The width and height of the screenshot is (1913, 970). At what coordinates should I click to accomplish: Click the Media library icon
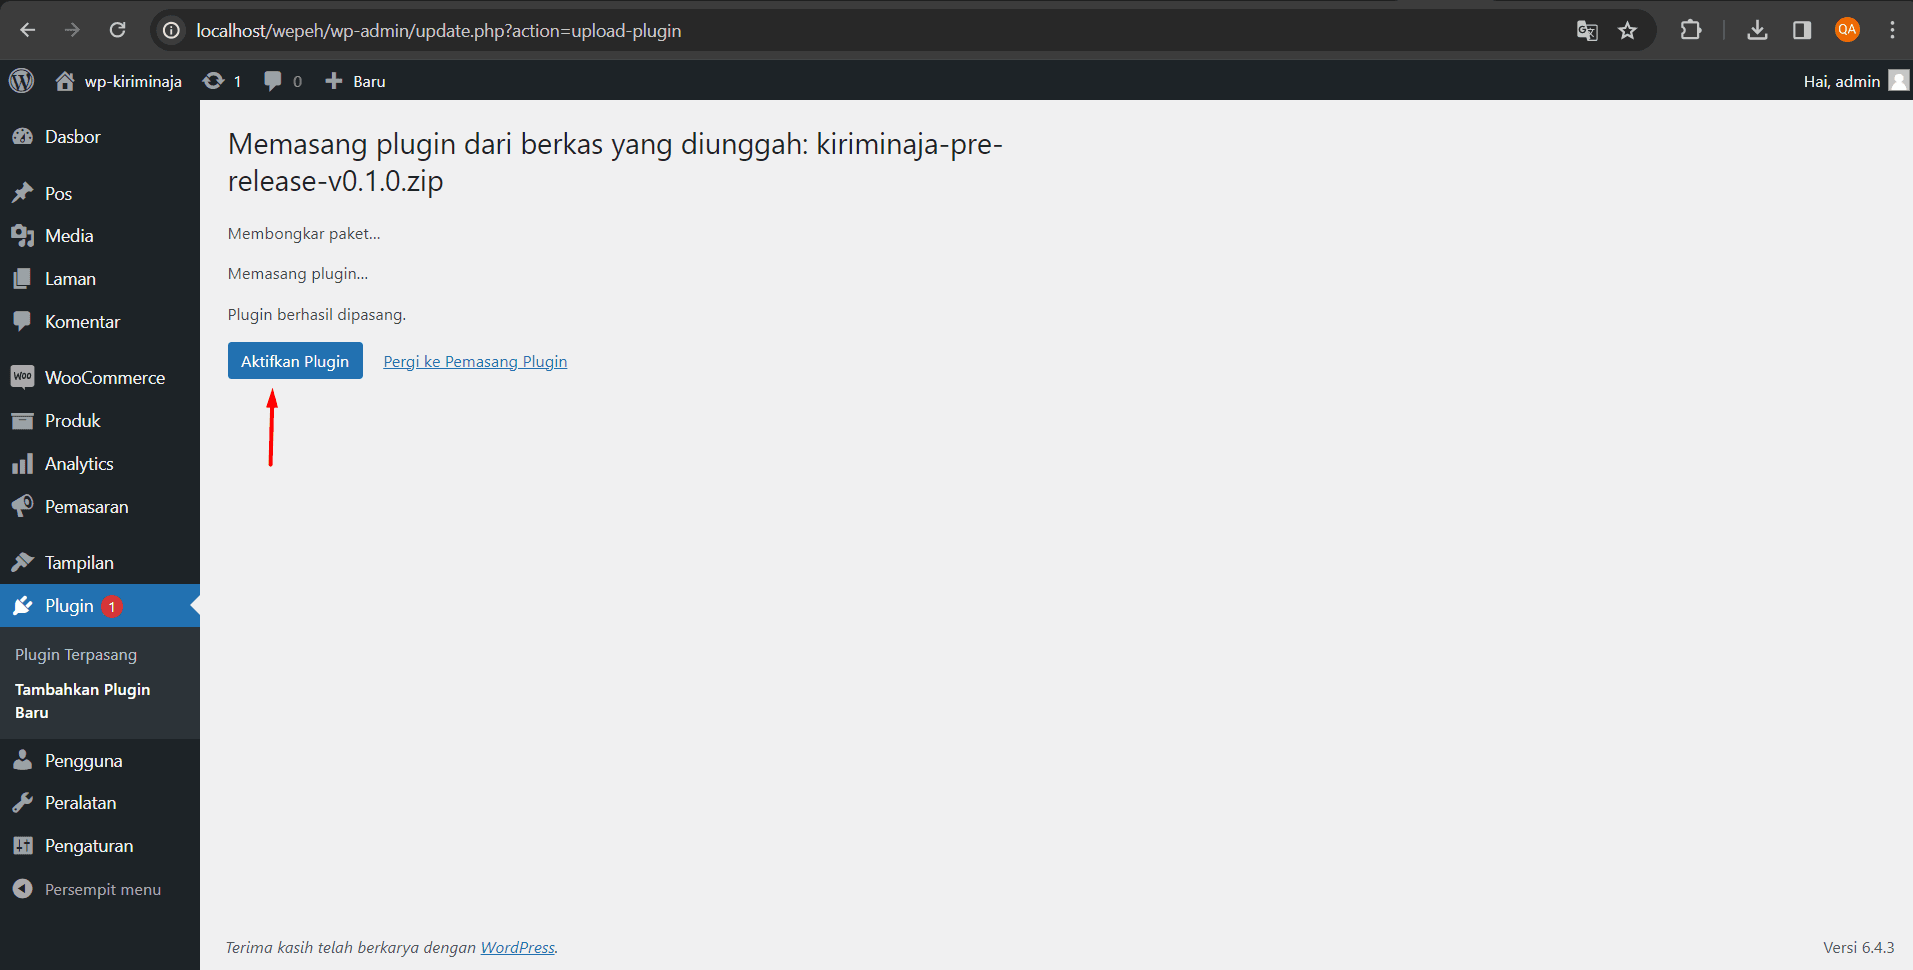click(x=23, y=235)
